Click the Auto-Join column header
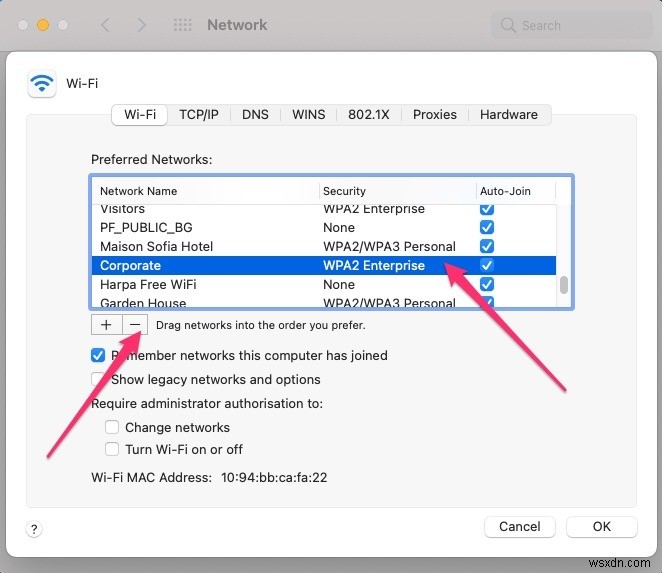Viewport: 662px width, 573px height. 516,191
